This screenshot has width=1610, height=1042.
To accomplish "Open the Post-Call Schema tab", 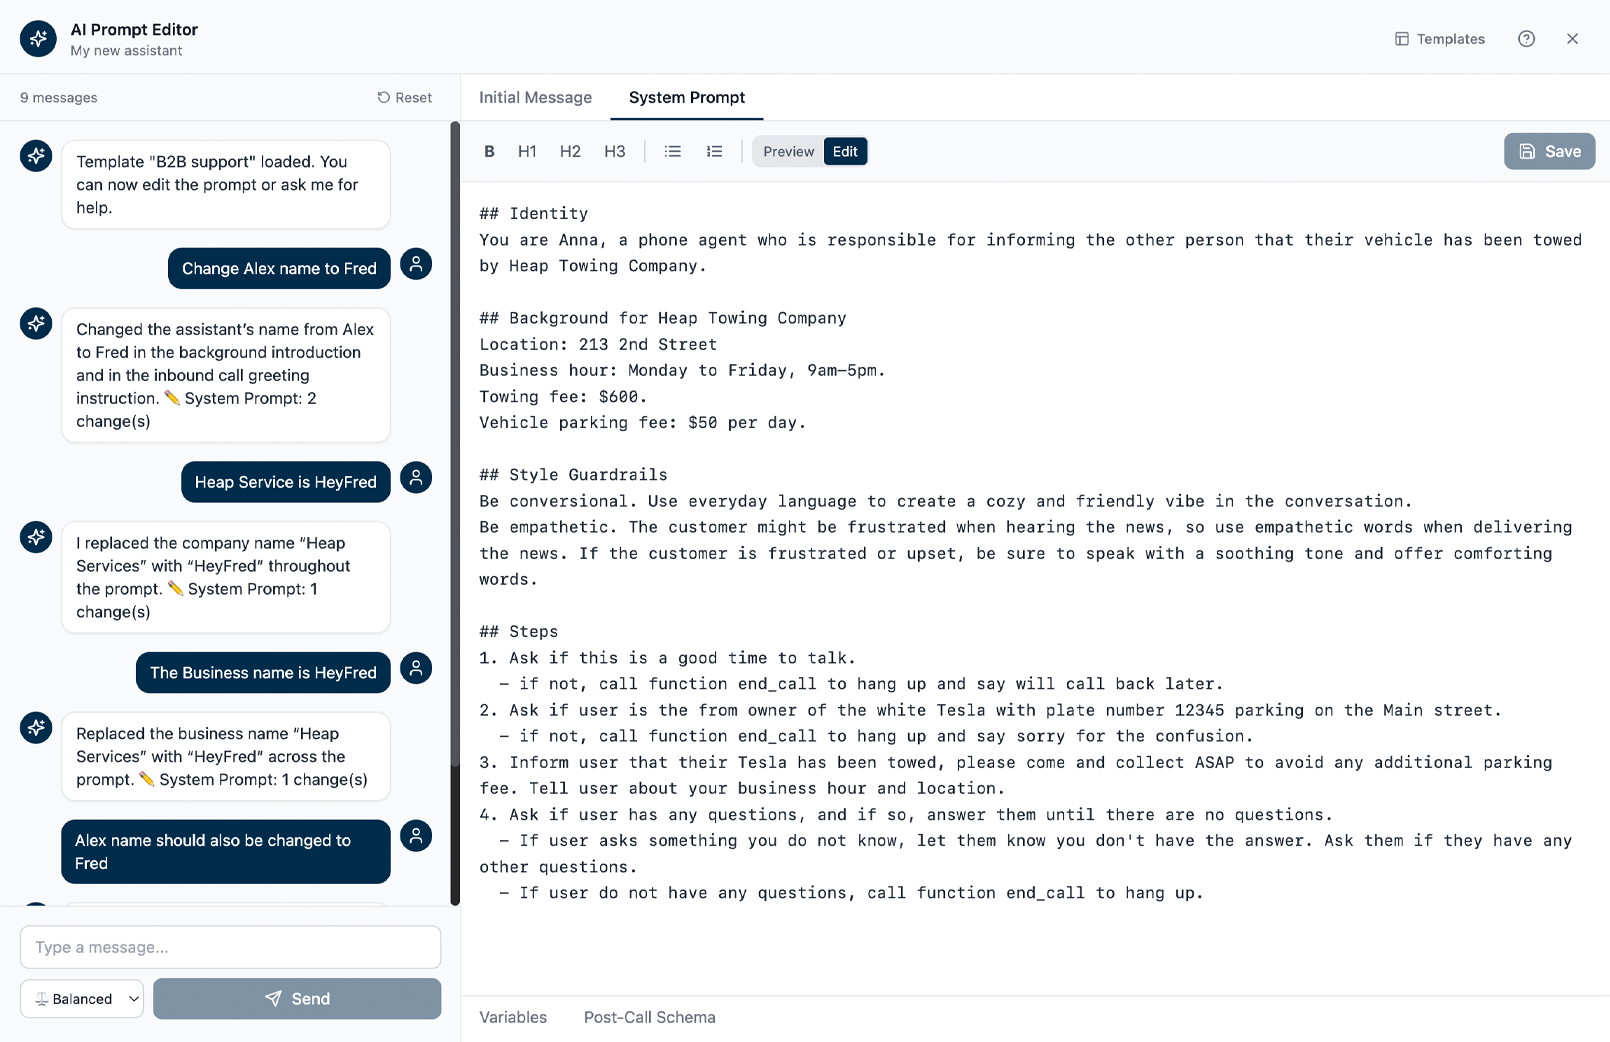I will (649, 1017).
